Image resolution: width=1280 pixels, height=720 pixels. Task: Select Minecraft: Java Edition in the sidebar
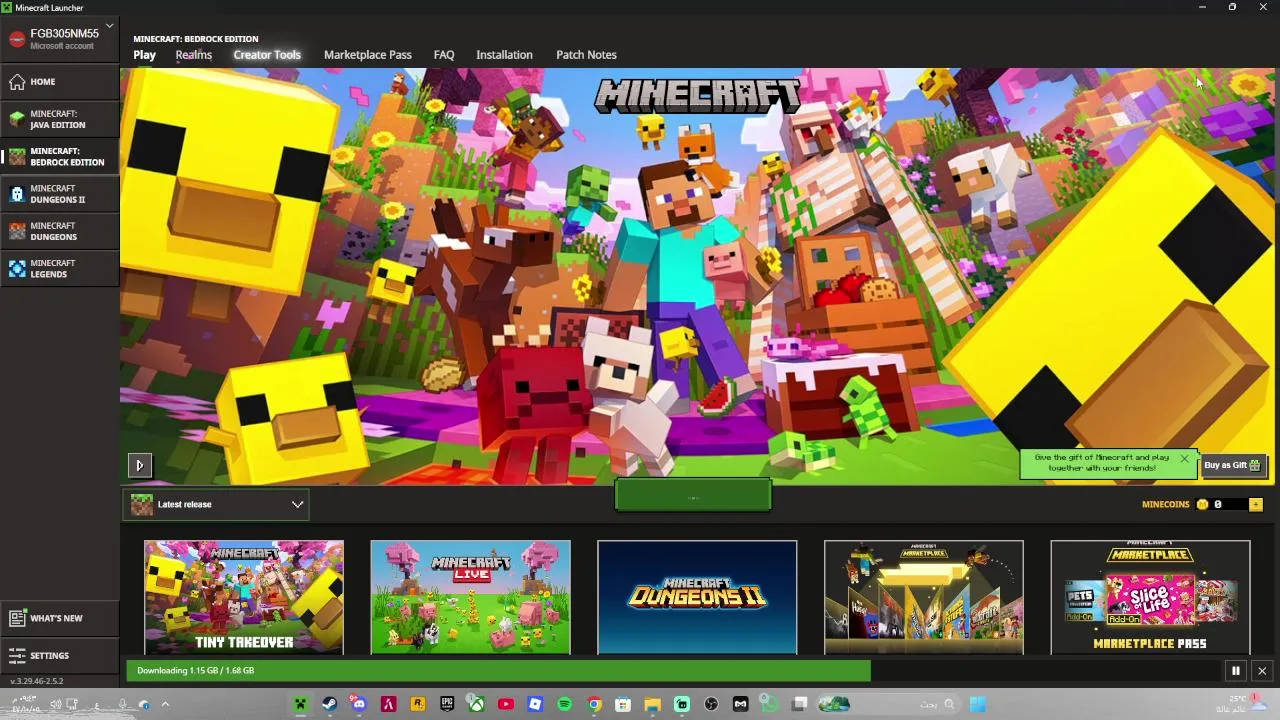pyautogui.click(x=60, y=119)
